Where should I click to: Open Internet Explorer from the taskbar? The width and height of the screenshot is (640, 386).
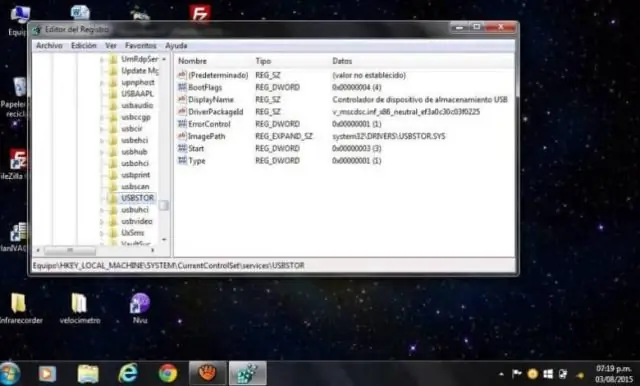click(128, 373)
